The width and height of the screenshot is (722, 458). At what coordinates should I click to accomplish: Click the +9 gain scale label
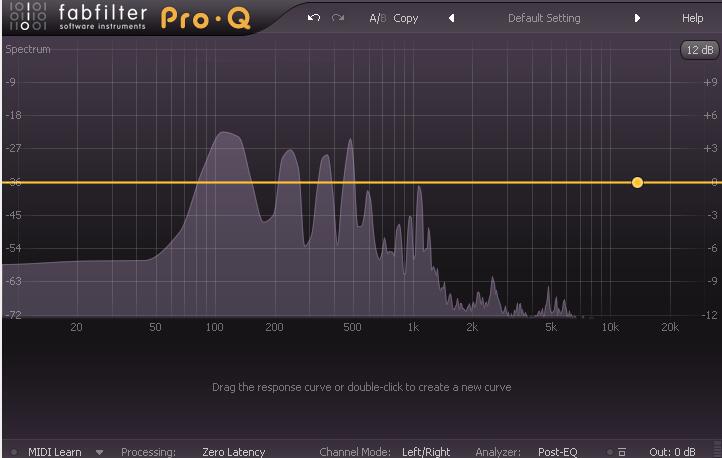click(x=710, y=82)
